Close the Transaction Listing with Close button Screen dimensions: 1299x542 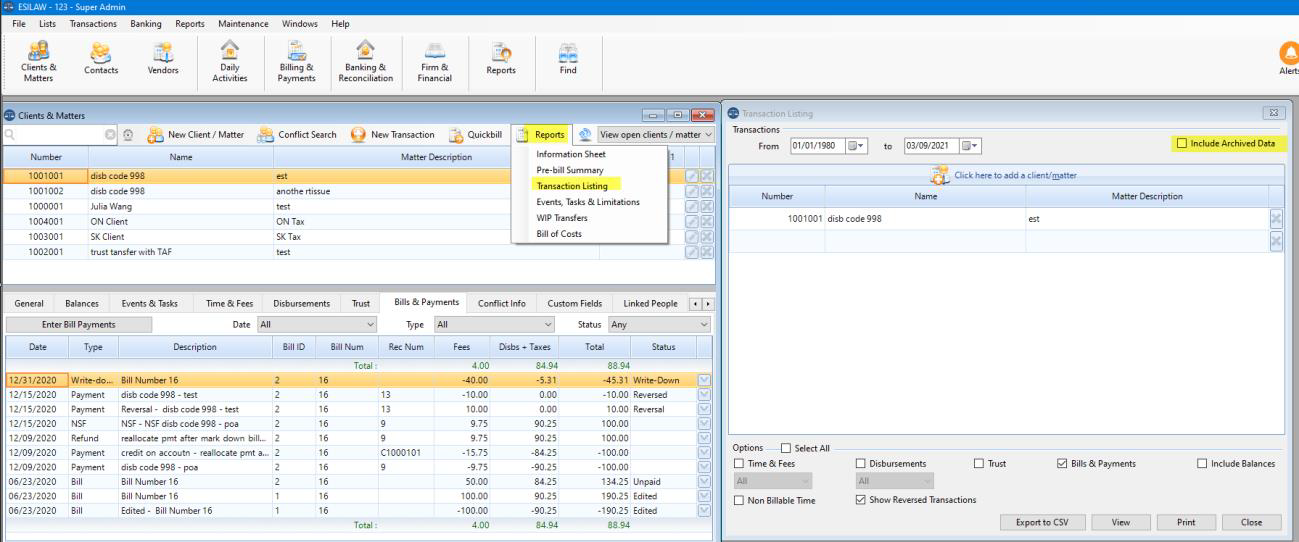tap(1252, 522)
